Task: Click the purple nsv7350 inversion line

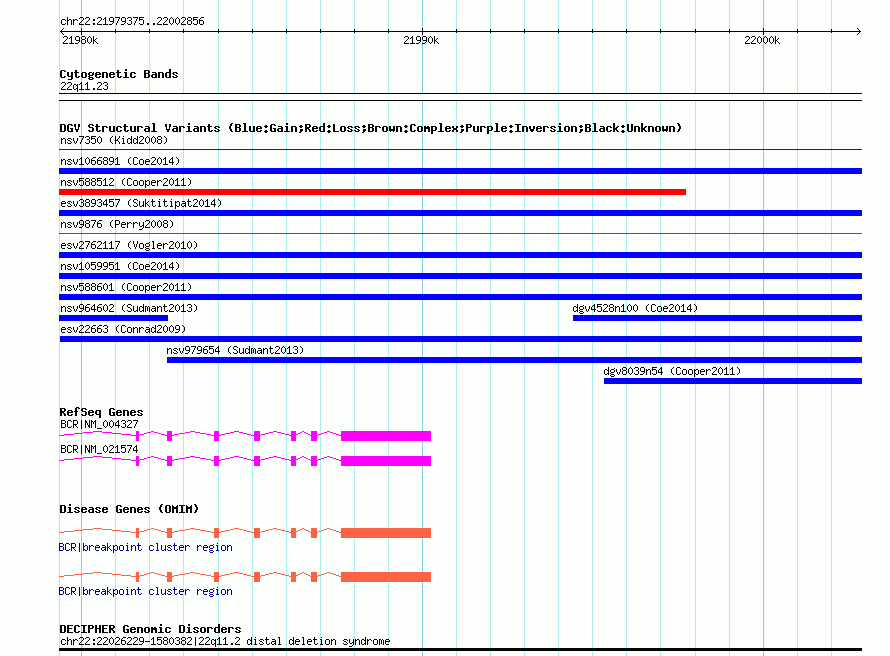Action: (460, 150)
